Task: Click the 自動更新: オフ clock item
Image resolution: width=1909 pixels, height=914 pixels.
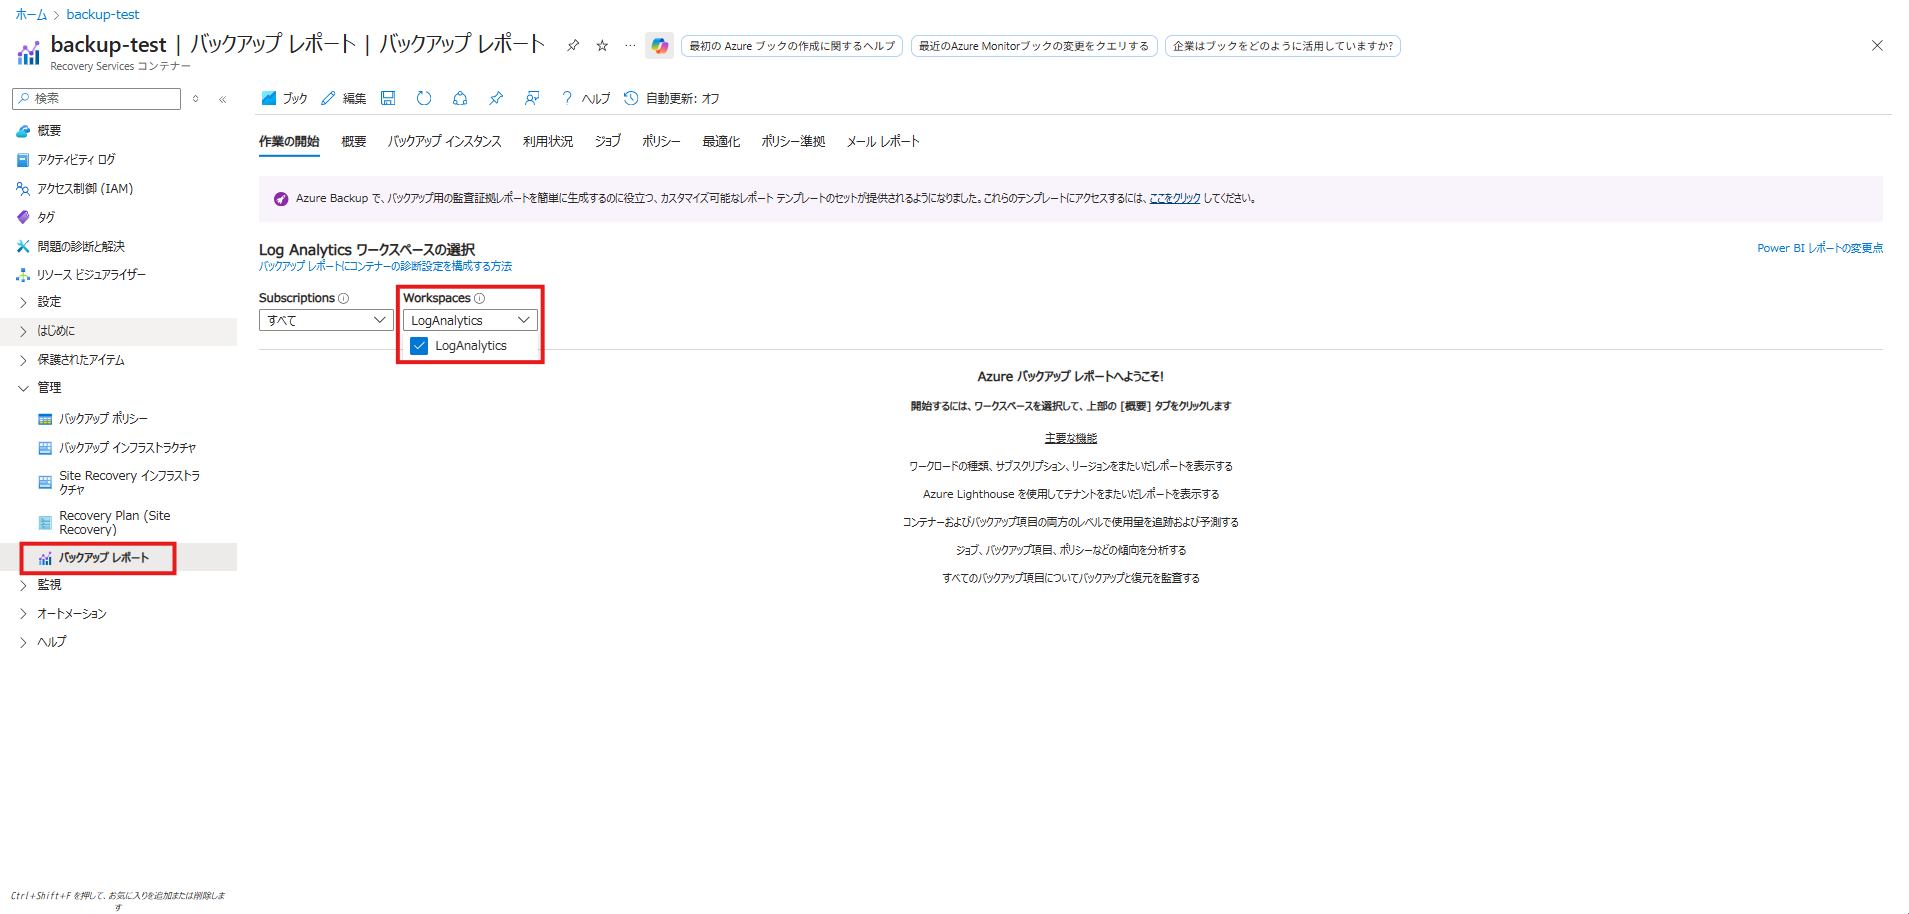Action: [x=671, y=98]
